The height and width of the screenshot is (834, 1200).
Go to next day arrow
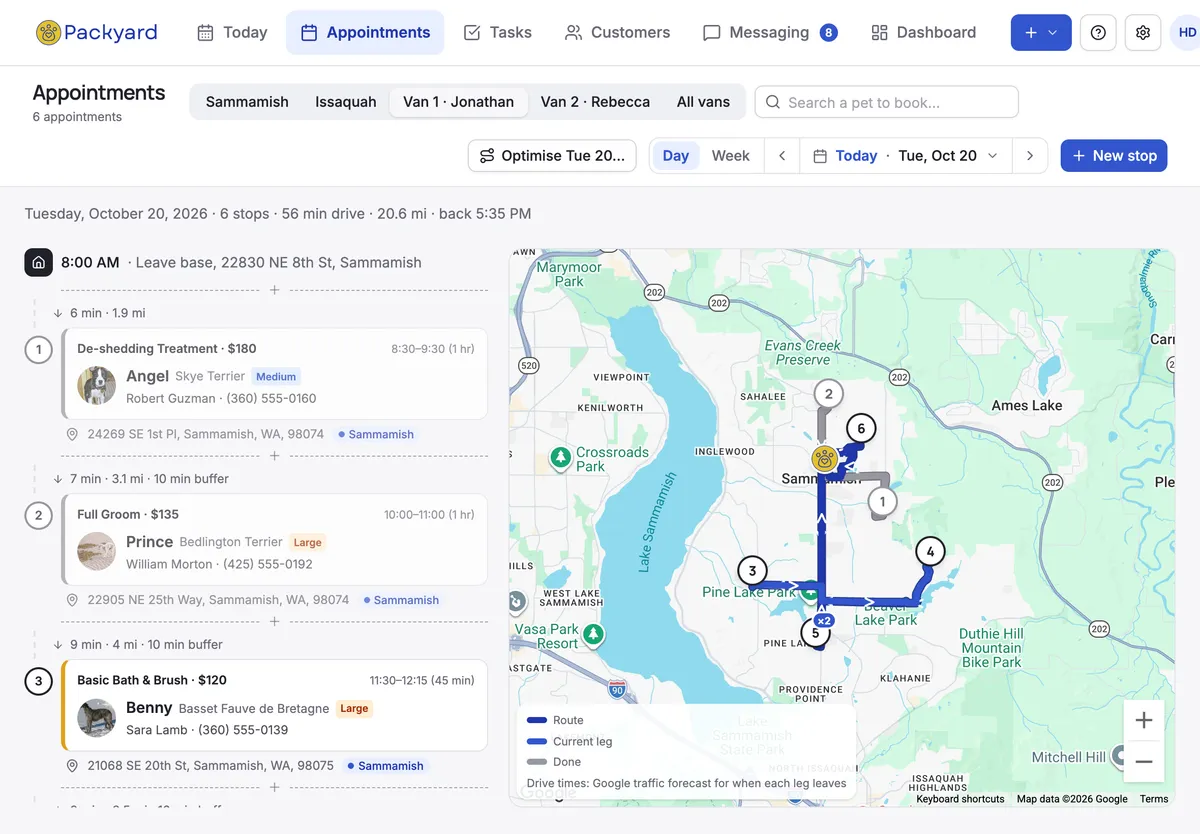(1030, 156)
